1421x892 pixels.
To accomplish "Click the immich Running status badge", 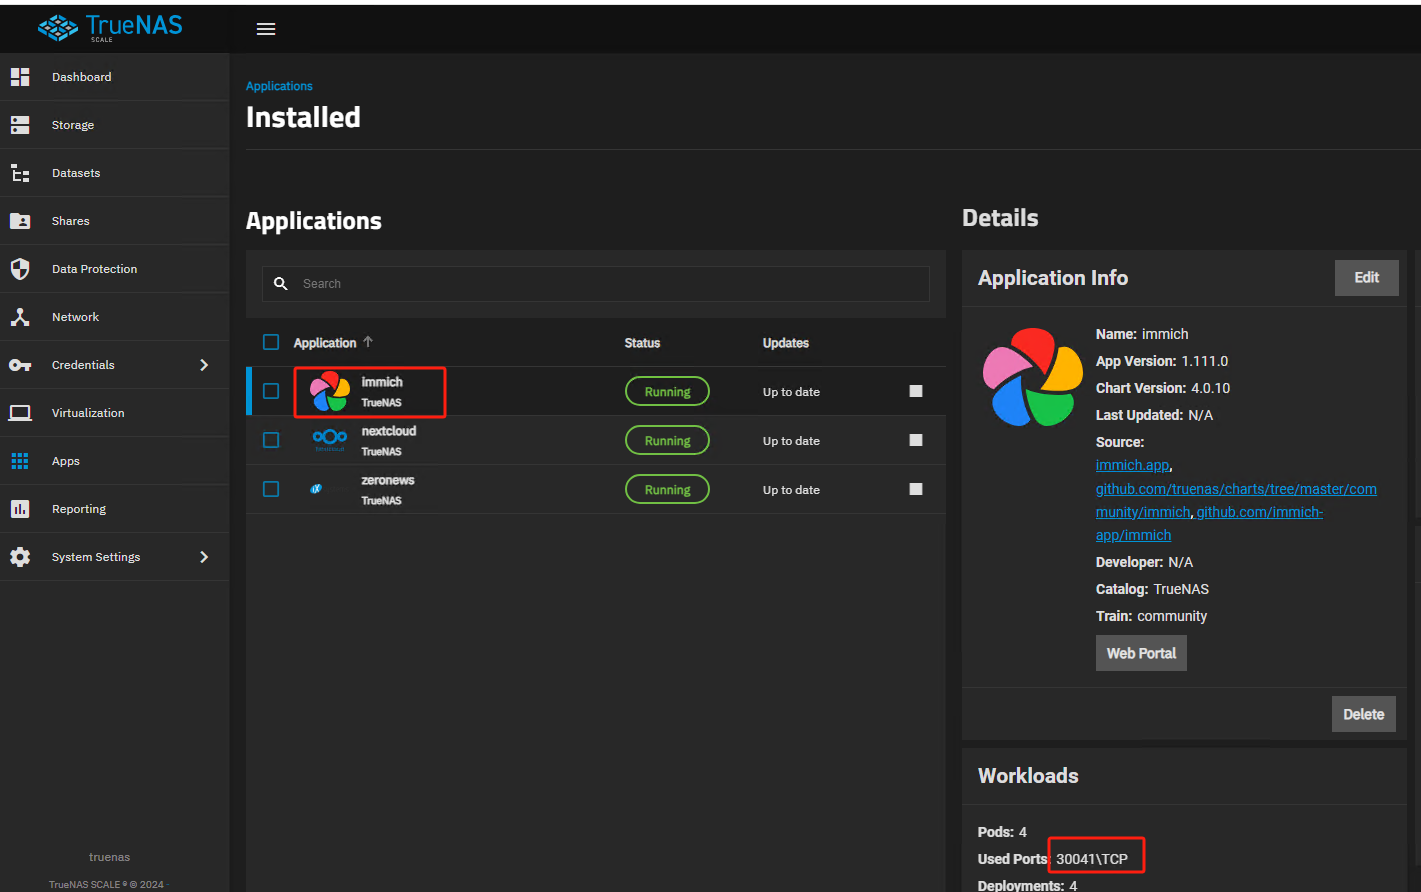I will click(667, 392).
